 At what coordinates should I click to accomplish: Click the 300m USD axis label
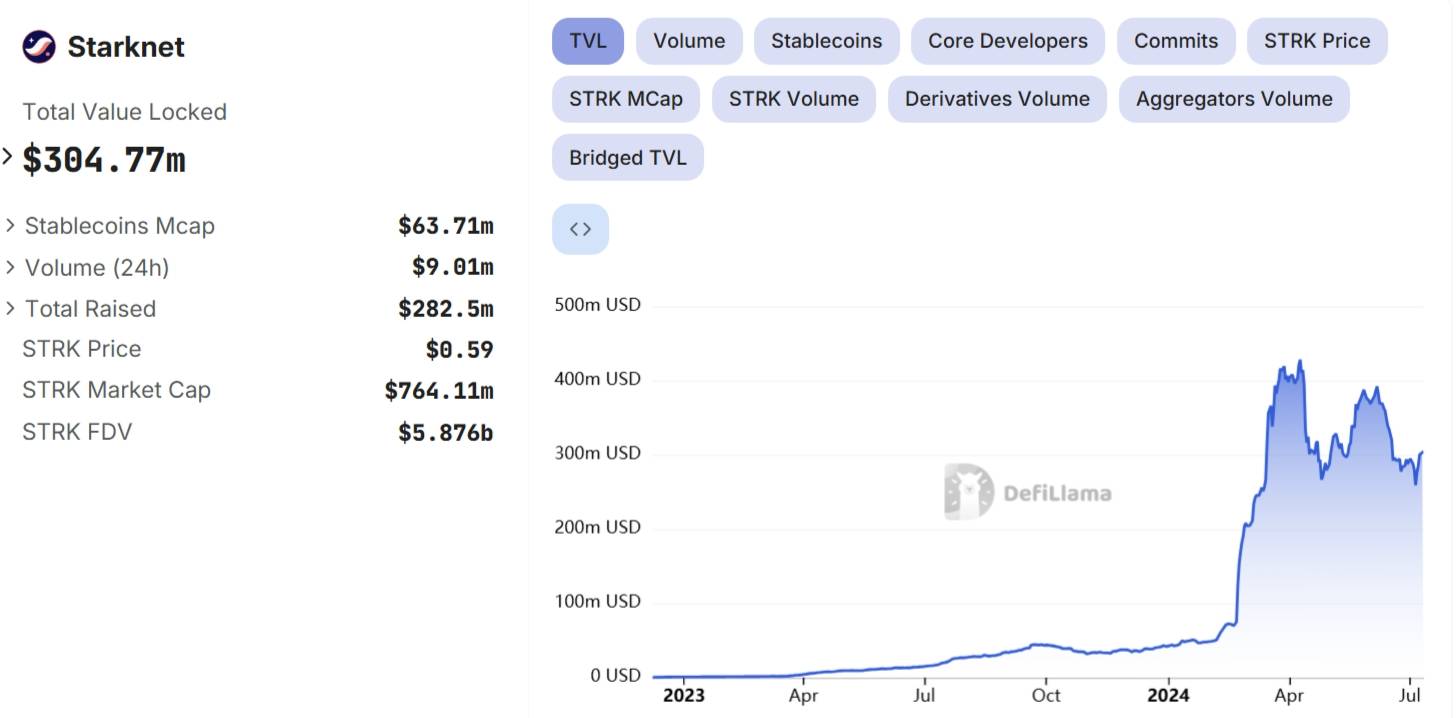[x=597, y=453]
